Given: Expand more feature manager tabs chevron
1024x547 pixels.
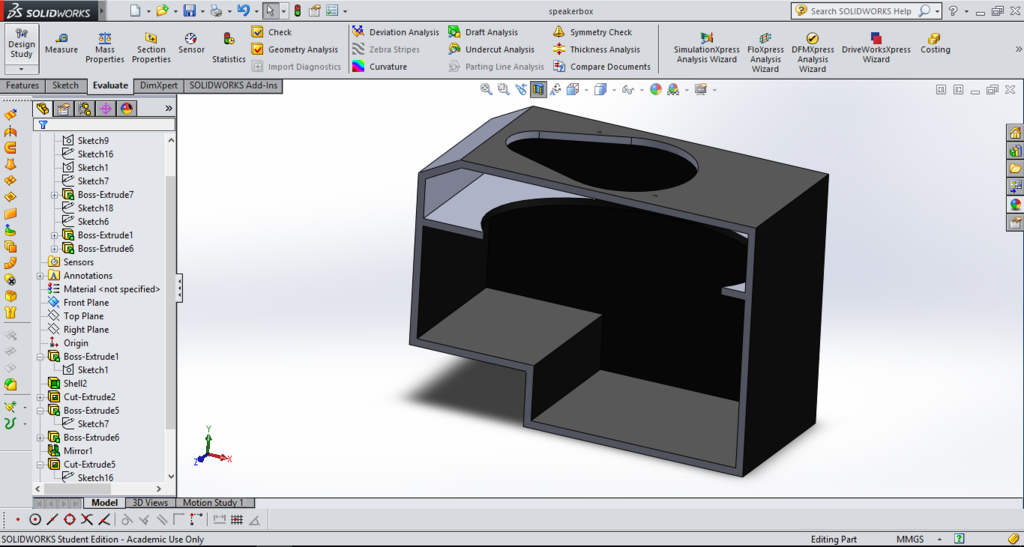Looking at the screenshot, I should tap(168, 108).
